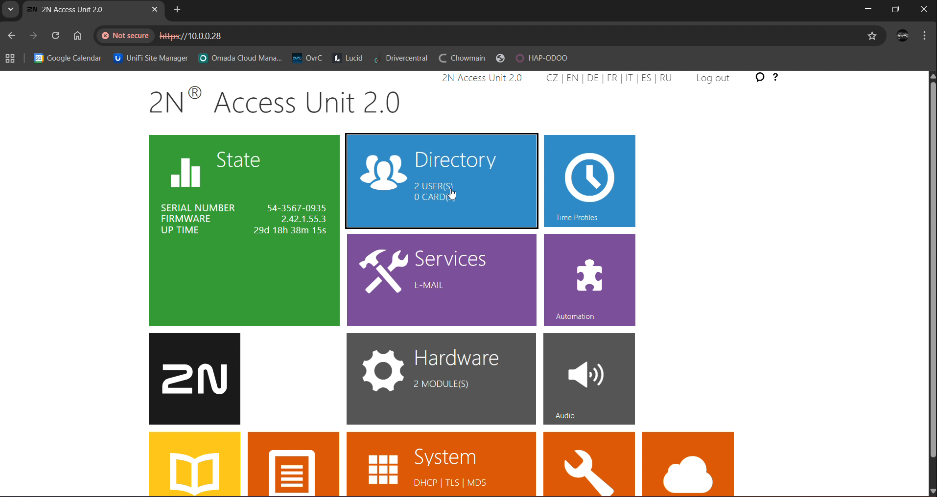The height and width of the screenshot is (497, 937).
Task: Open the State bar chart tile
Action: click(244, 230)
